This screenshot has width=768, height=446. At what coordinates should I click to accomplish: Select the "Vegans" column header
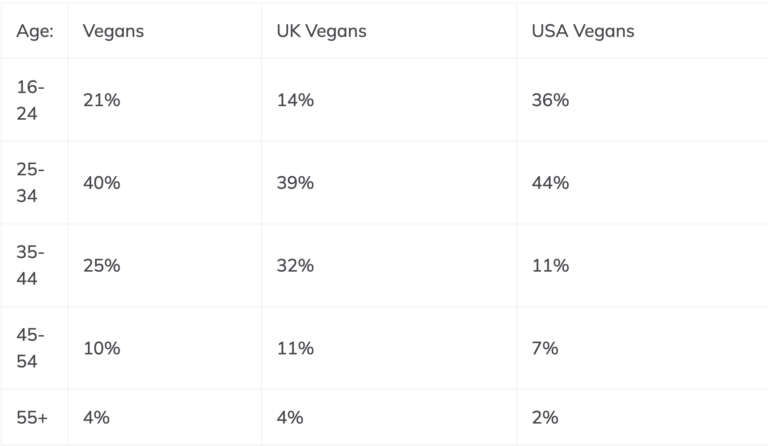(114, 31)
